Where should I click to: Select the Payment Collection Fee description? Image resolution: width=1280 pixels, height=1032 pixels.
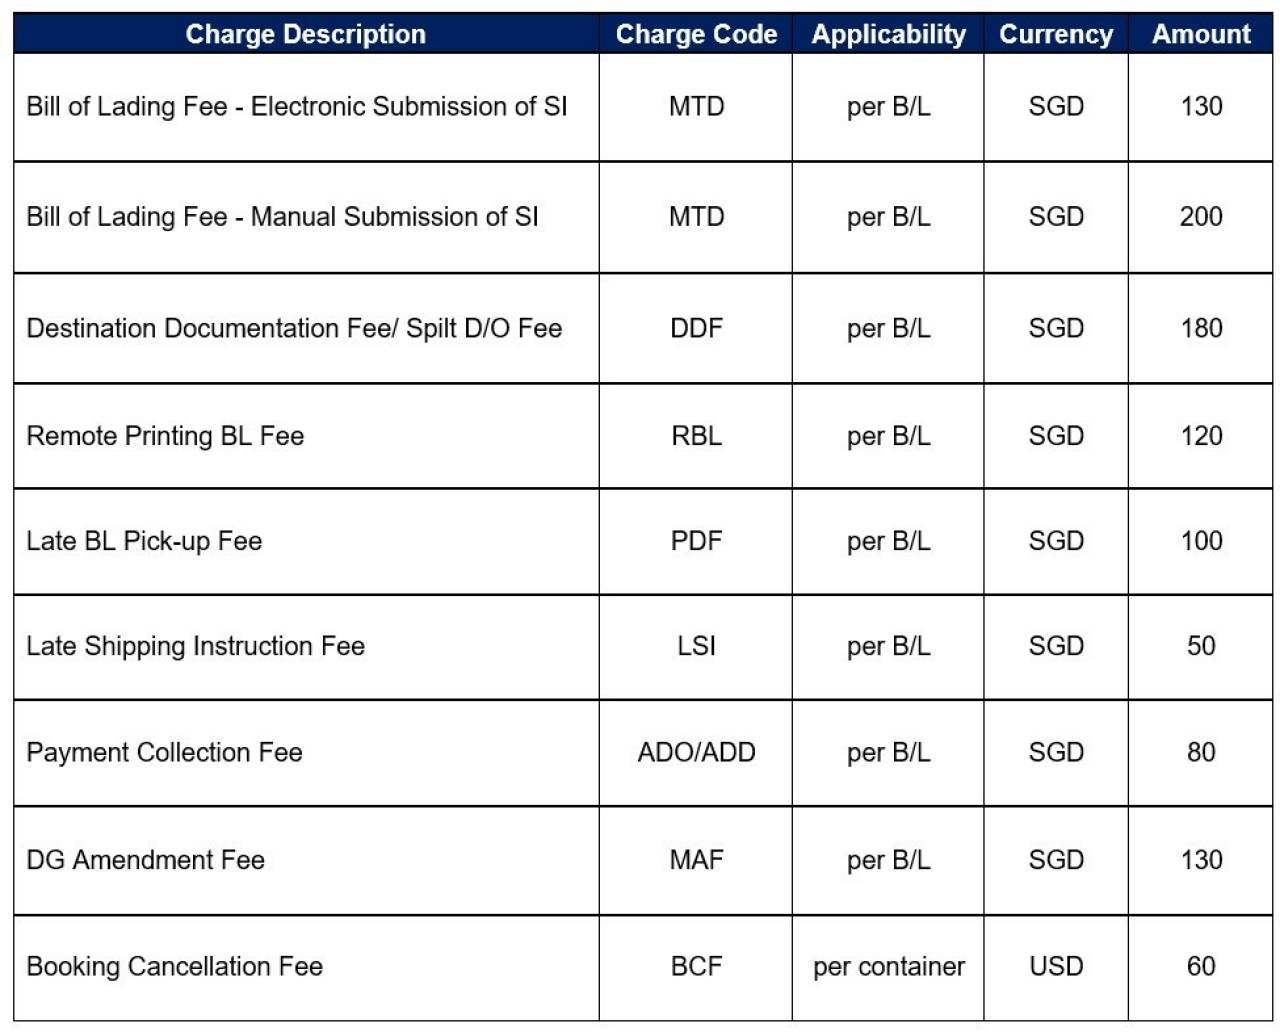(x=164, y=752)
